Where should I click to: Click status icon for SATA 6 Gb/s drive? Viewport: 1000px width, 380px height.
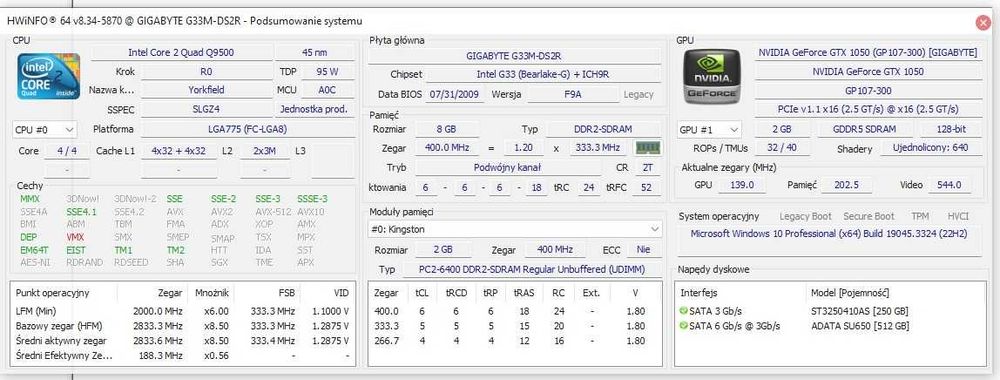coord(684,326)
